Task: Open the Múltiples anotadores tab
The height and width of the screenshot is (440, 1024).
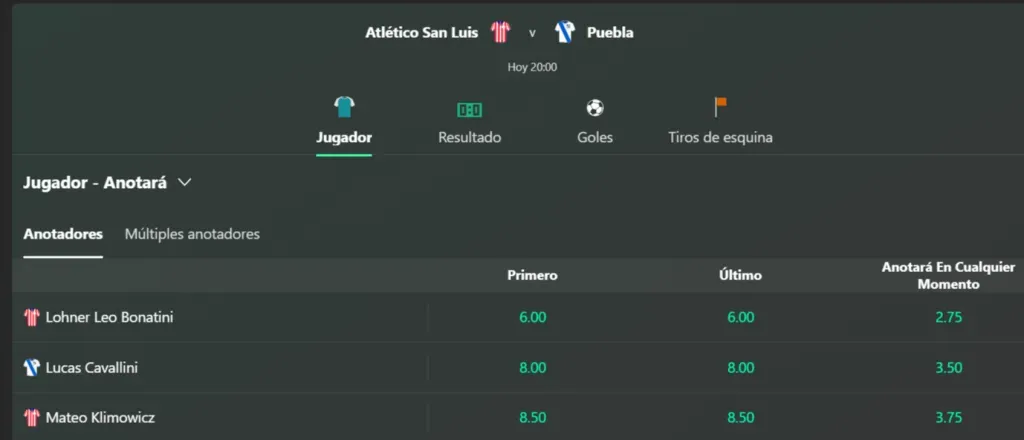Action: click(192, 234)
